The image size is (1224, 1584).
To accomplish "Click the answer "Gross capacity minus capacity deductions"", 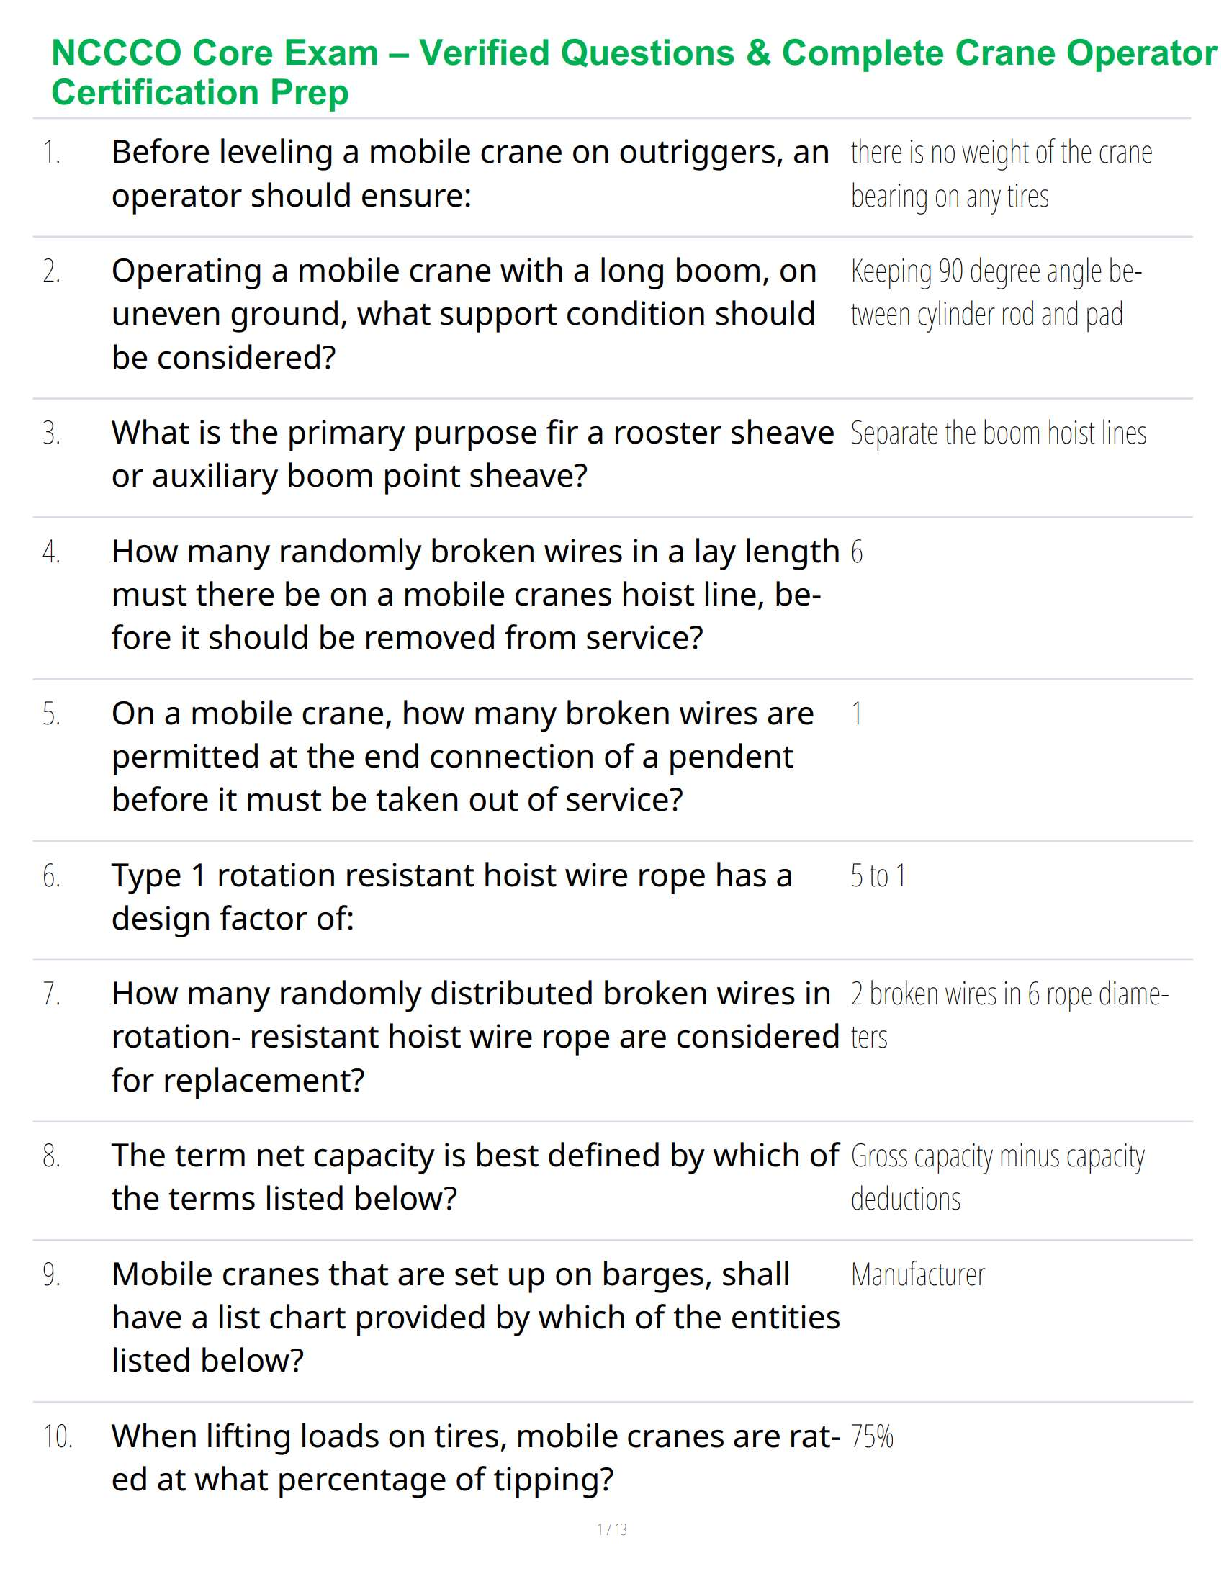I will [997, 1176].
